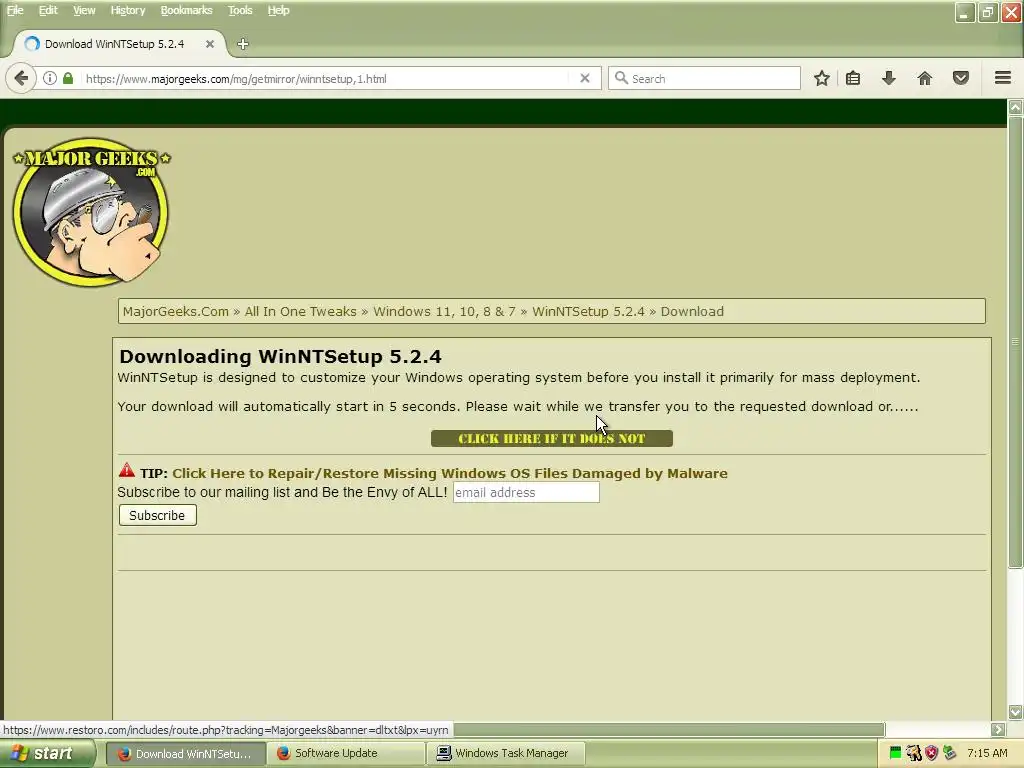Click the green CPU usage tray icon

point(895,753)
